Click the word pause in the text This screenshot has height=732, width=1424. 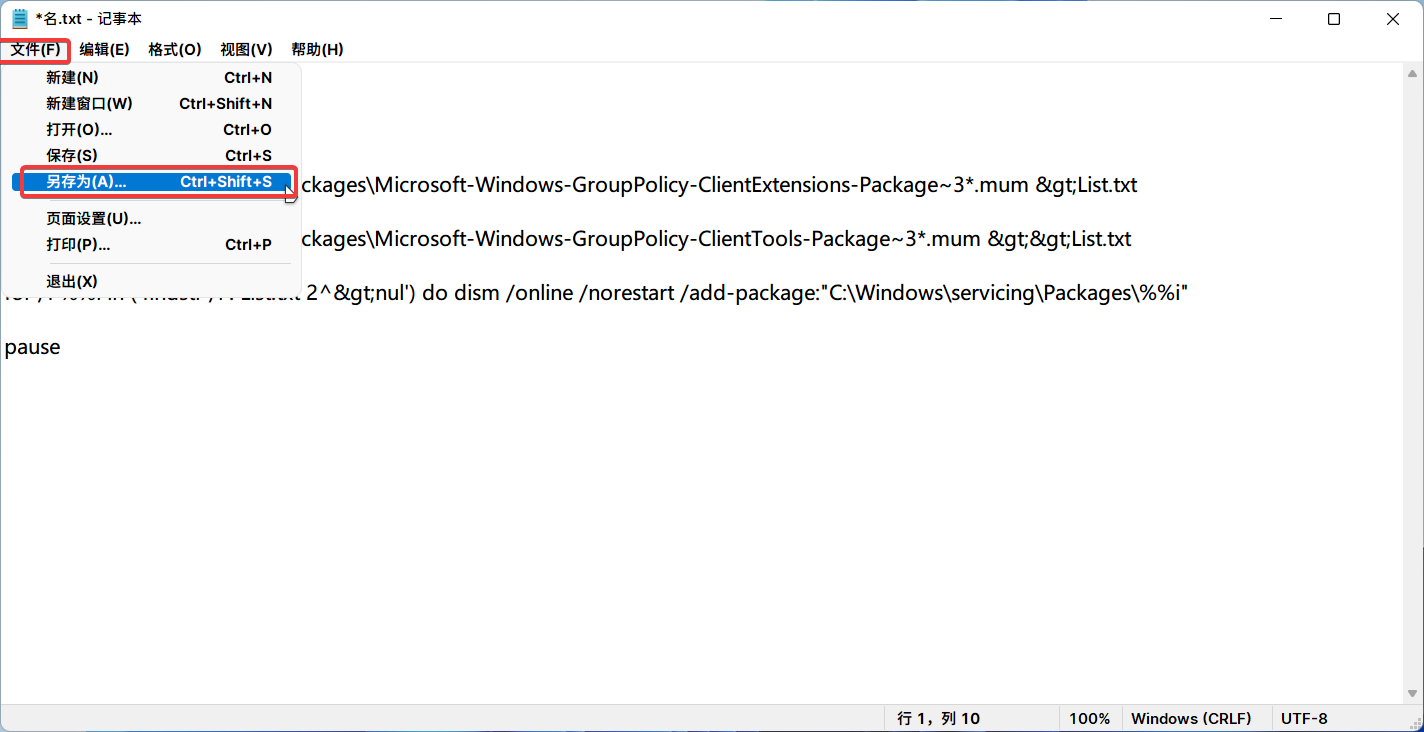(x=32, y=348)
